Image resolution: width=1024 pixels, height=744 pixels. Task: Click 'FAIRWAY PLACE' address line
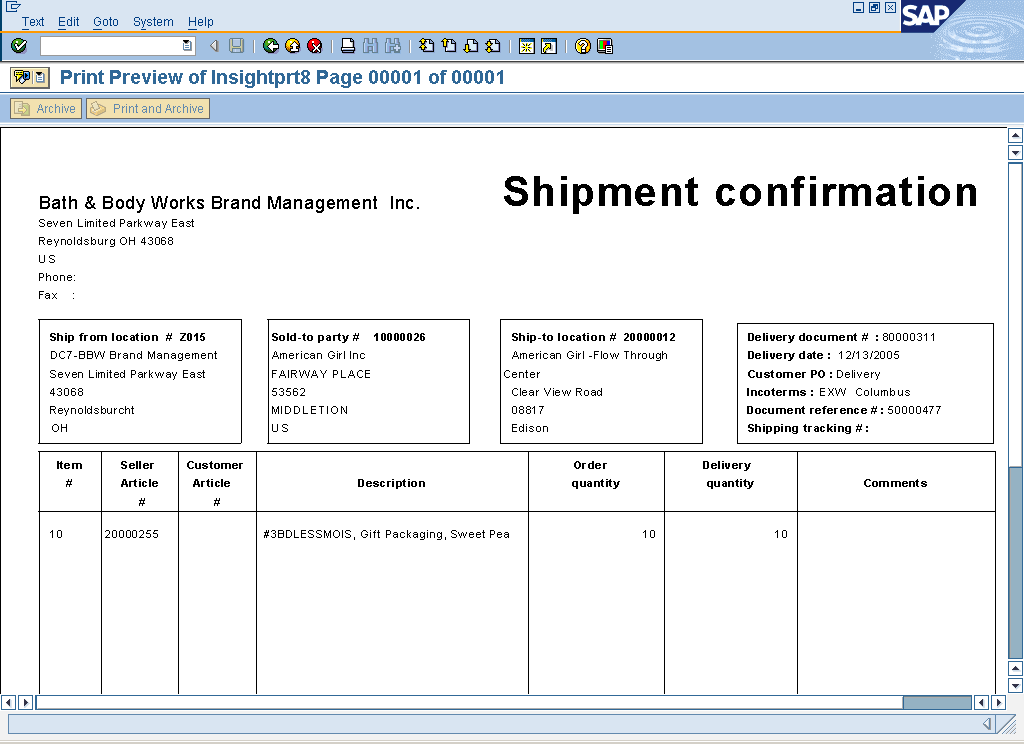click(321, 374)
